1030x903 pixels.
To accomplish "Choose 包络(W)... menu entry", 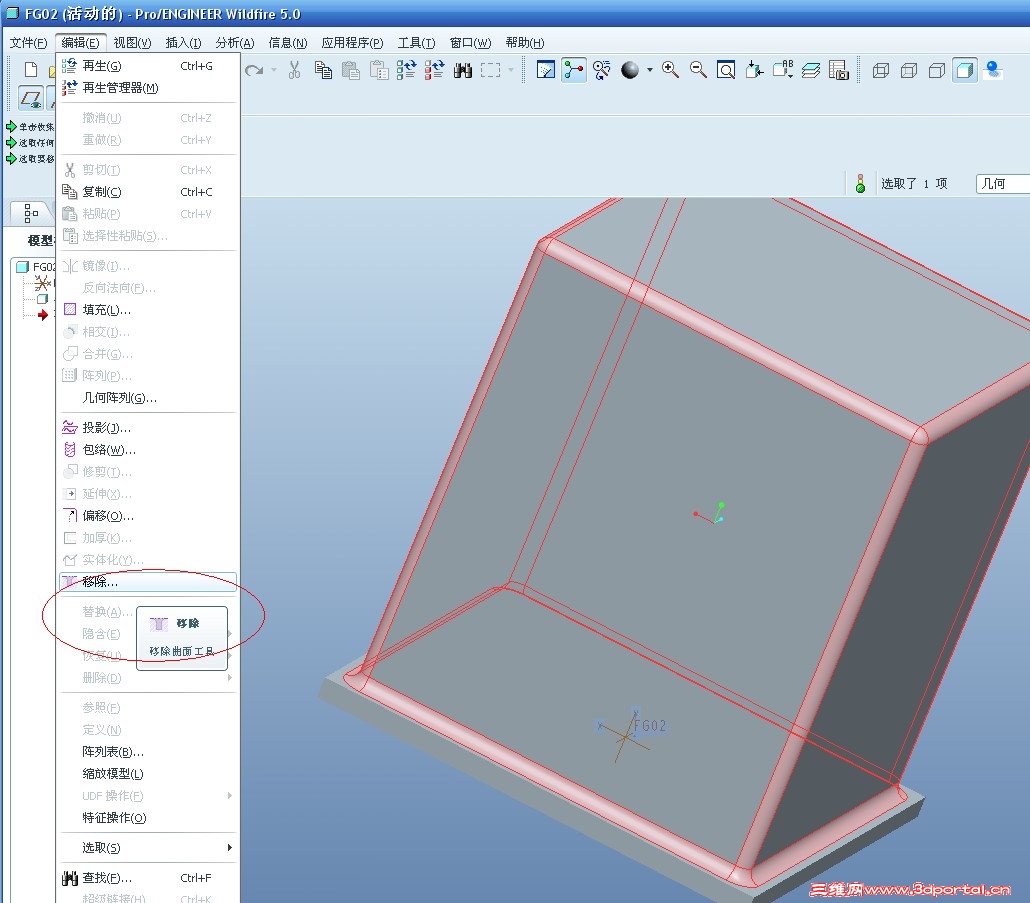I will 147,449.
